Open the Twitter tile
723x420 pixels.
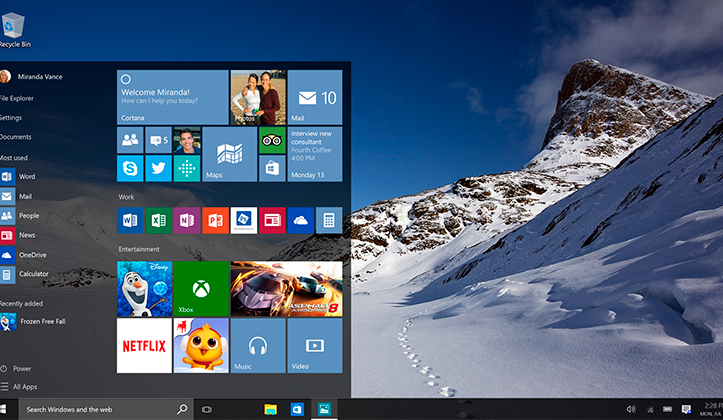point(158,168)
